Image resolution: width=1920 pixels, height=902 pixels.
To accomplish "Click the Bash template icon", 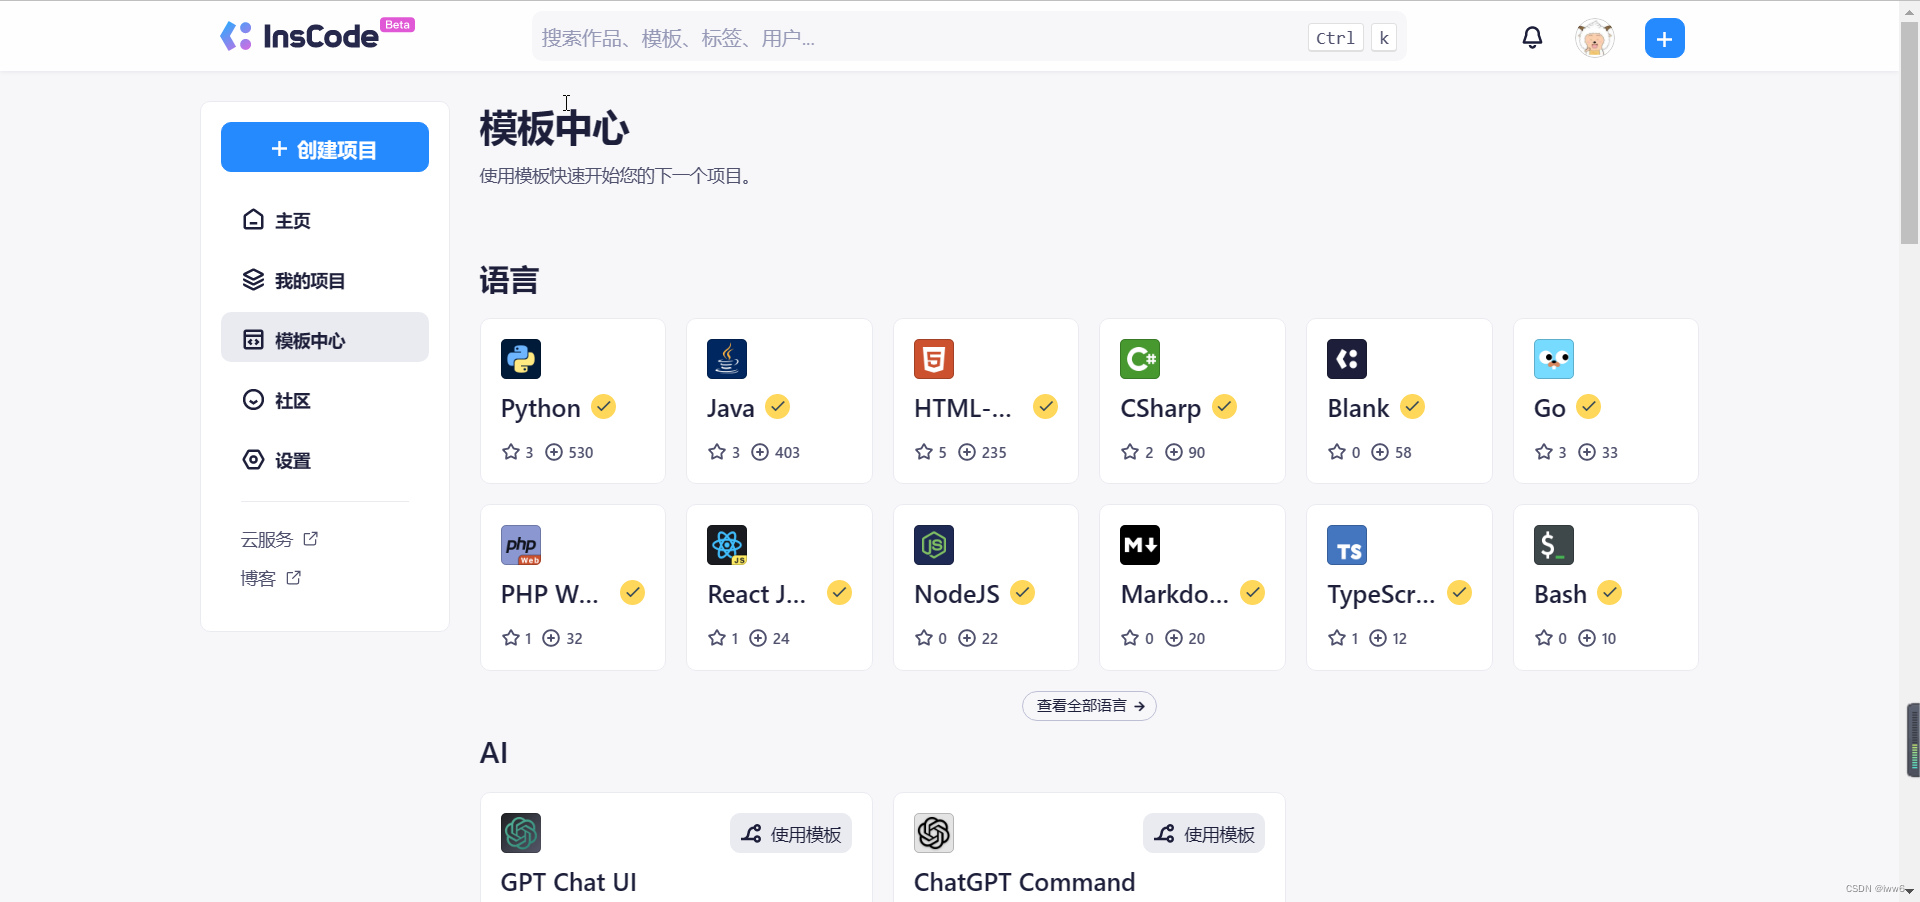I will pyautogui.click(x=1554, y=545).
